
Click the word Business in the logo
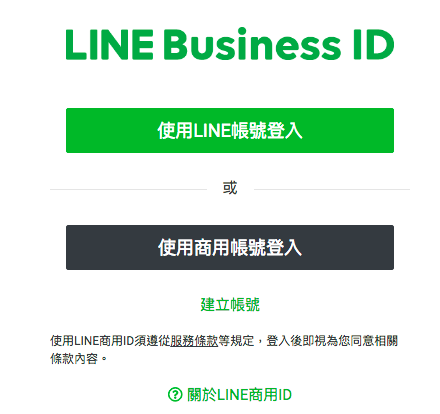pos(252,44)
